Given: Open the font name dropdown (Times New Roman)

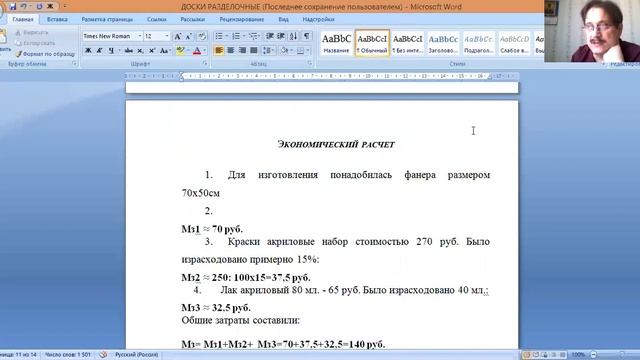Looking at the screenshot, I should (140, 36).
